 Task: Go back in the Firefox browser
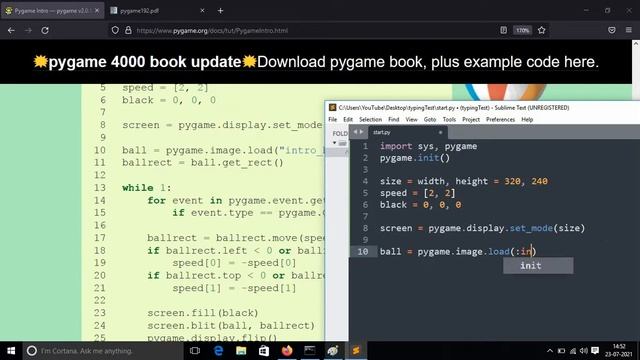pos(11,30)
